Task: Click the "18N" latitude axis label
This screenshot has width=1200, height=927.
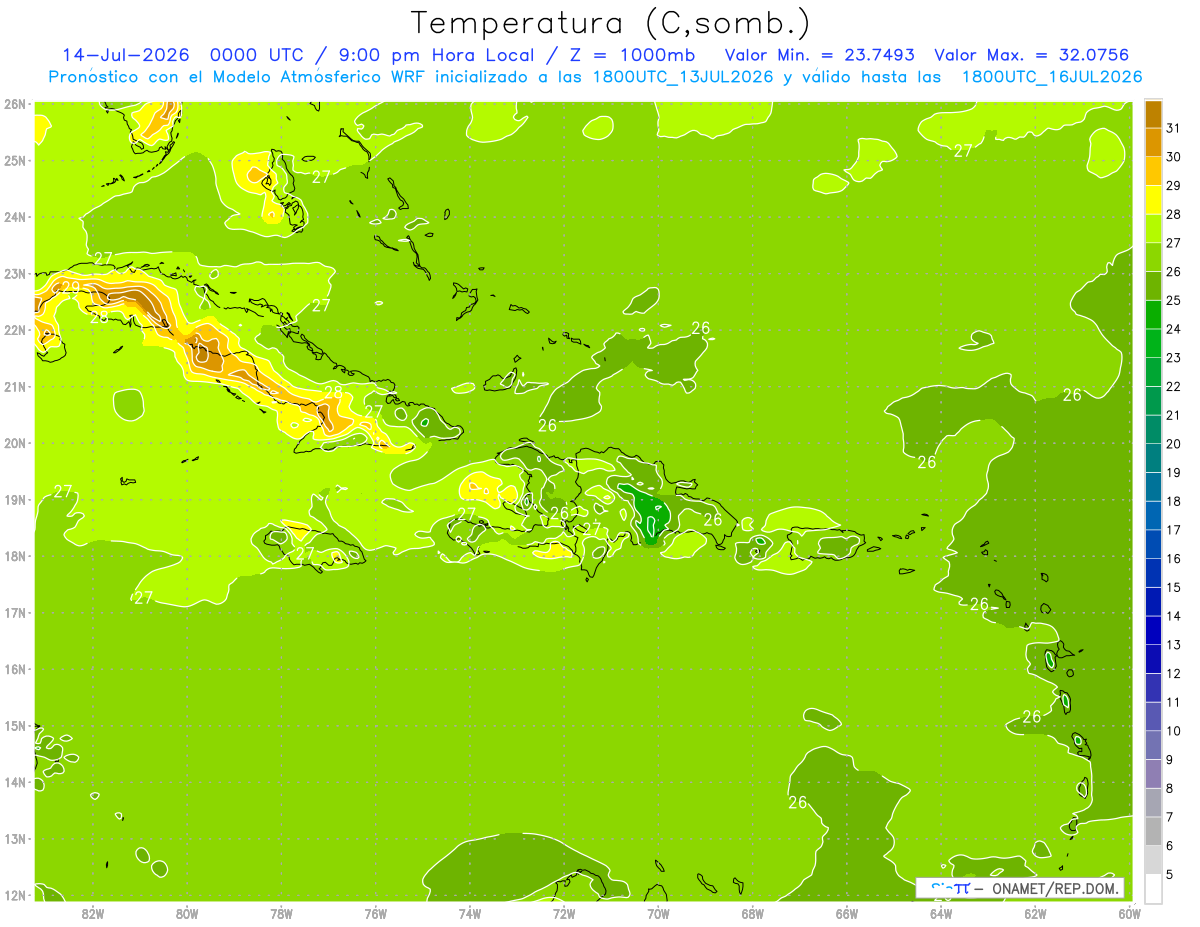Action: click(x=15, y=556)
